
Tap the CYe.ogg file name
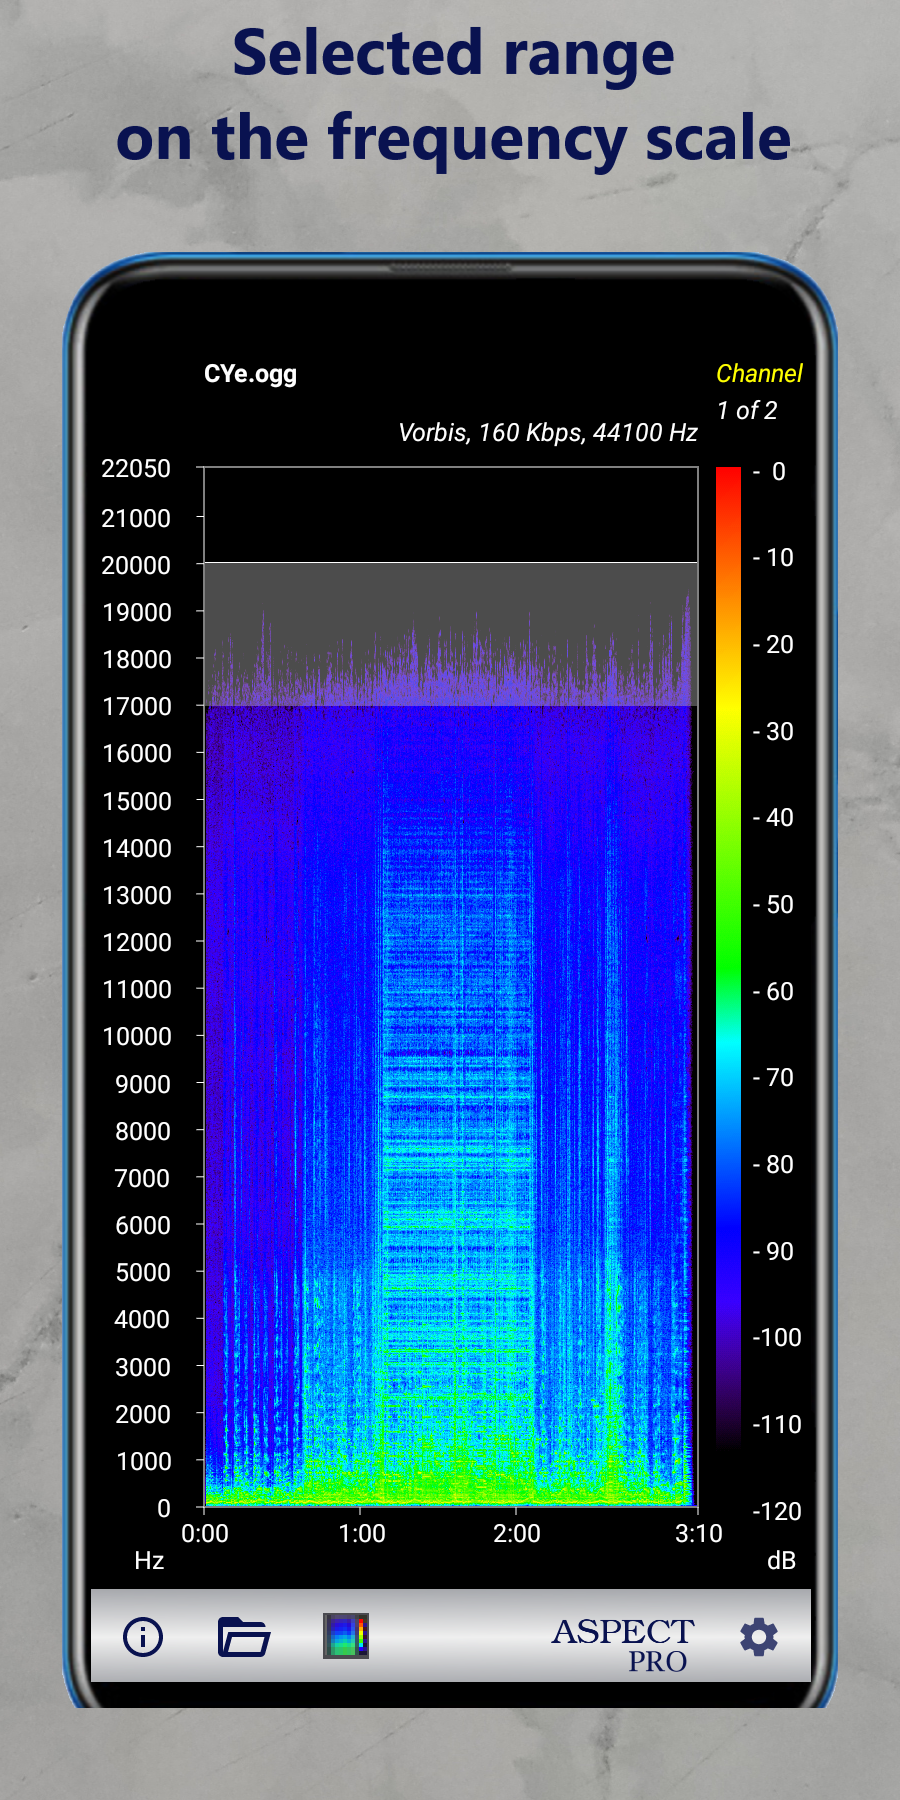point(250,374)
